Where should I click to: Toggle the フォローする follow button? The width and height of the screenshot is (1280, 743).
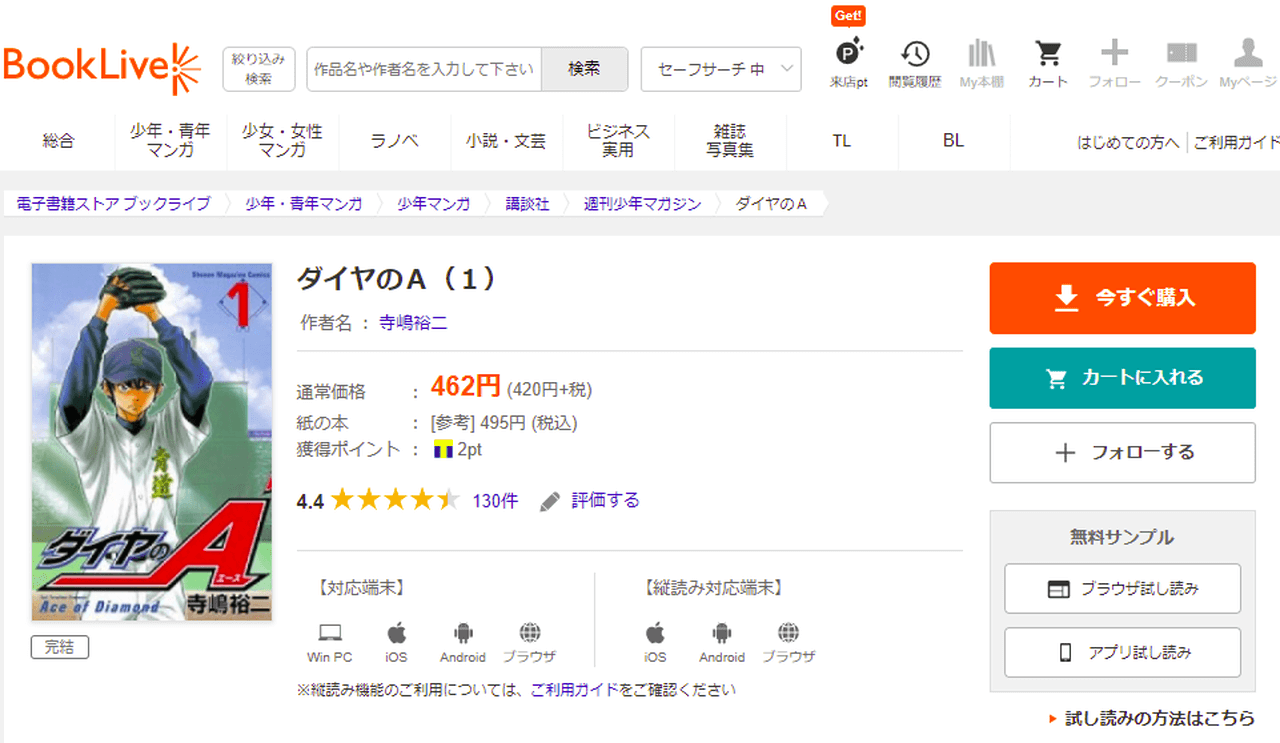pyautogui.click(x=1122, y=453)
